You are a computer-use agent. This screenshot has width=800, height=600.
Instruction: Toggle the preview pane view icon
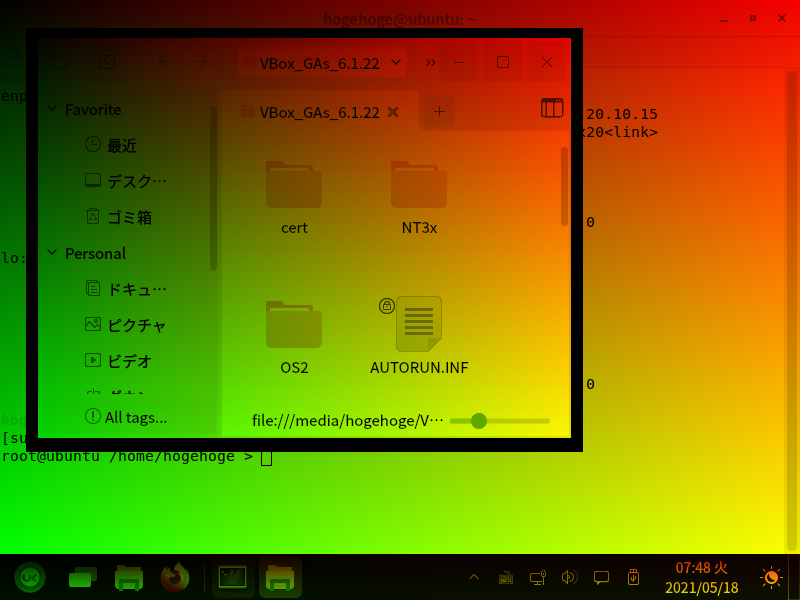coord(552,108)
